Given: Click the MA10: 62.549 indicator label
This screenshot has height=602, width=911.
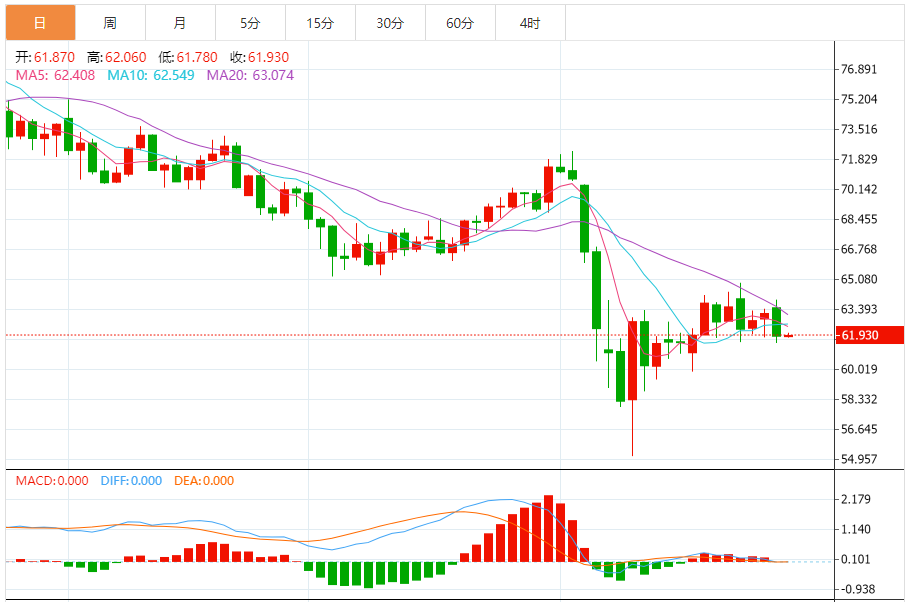Looking at the screenshot, I should tap(150, 76).
